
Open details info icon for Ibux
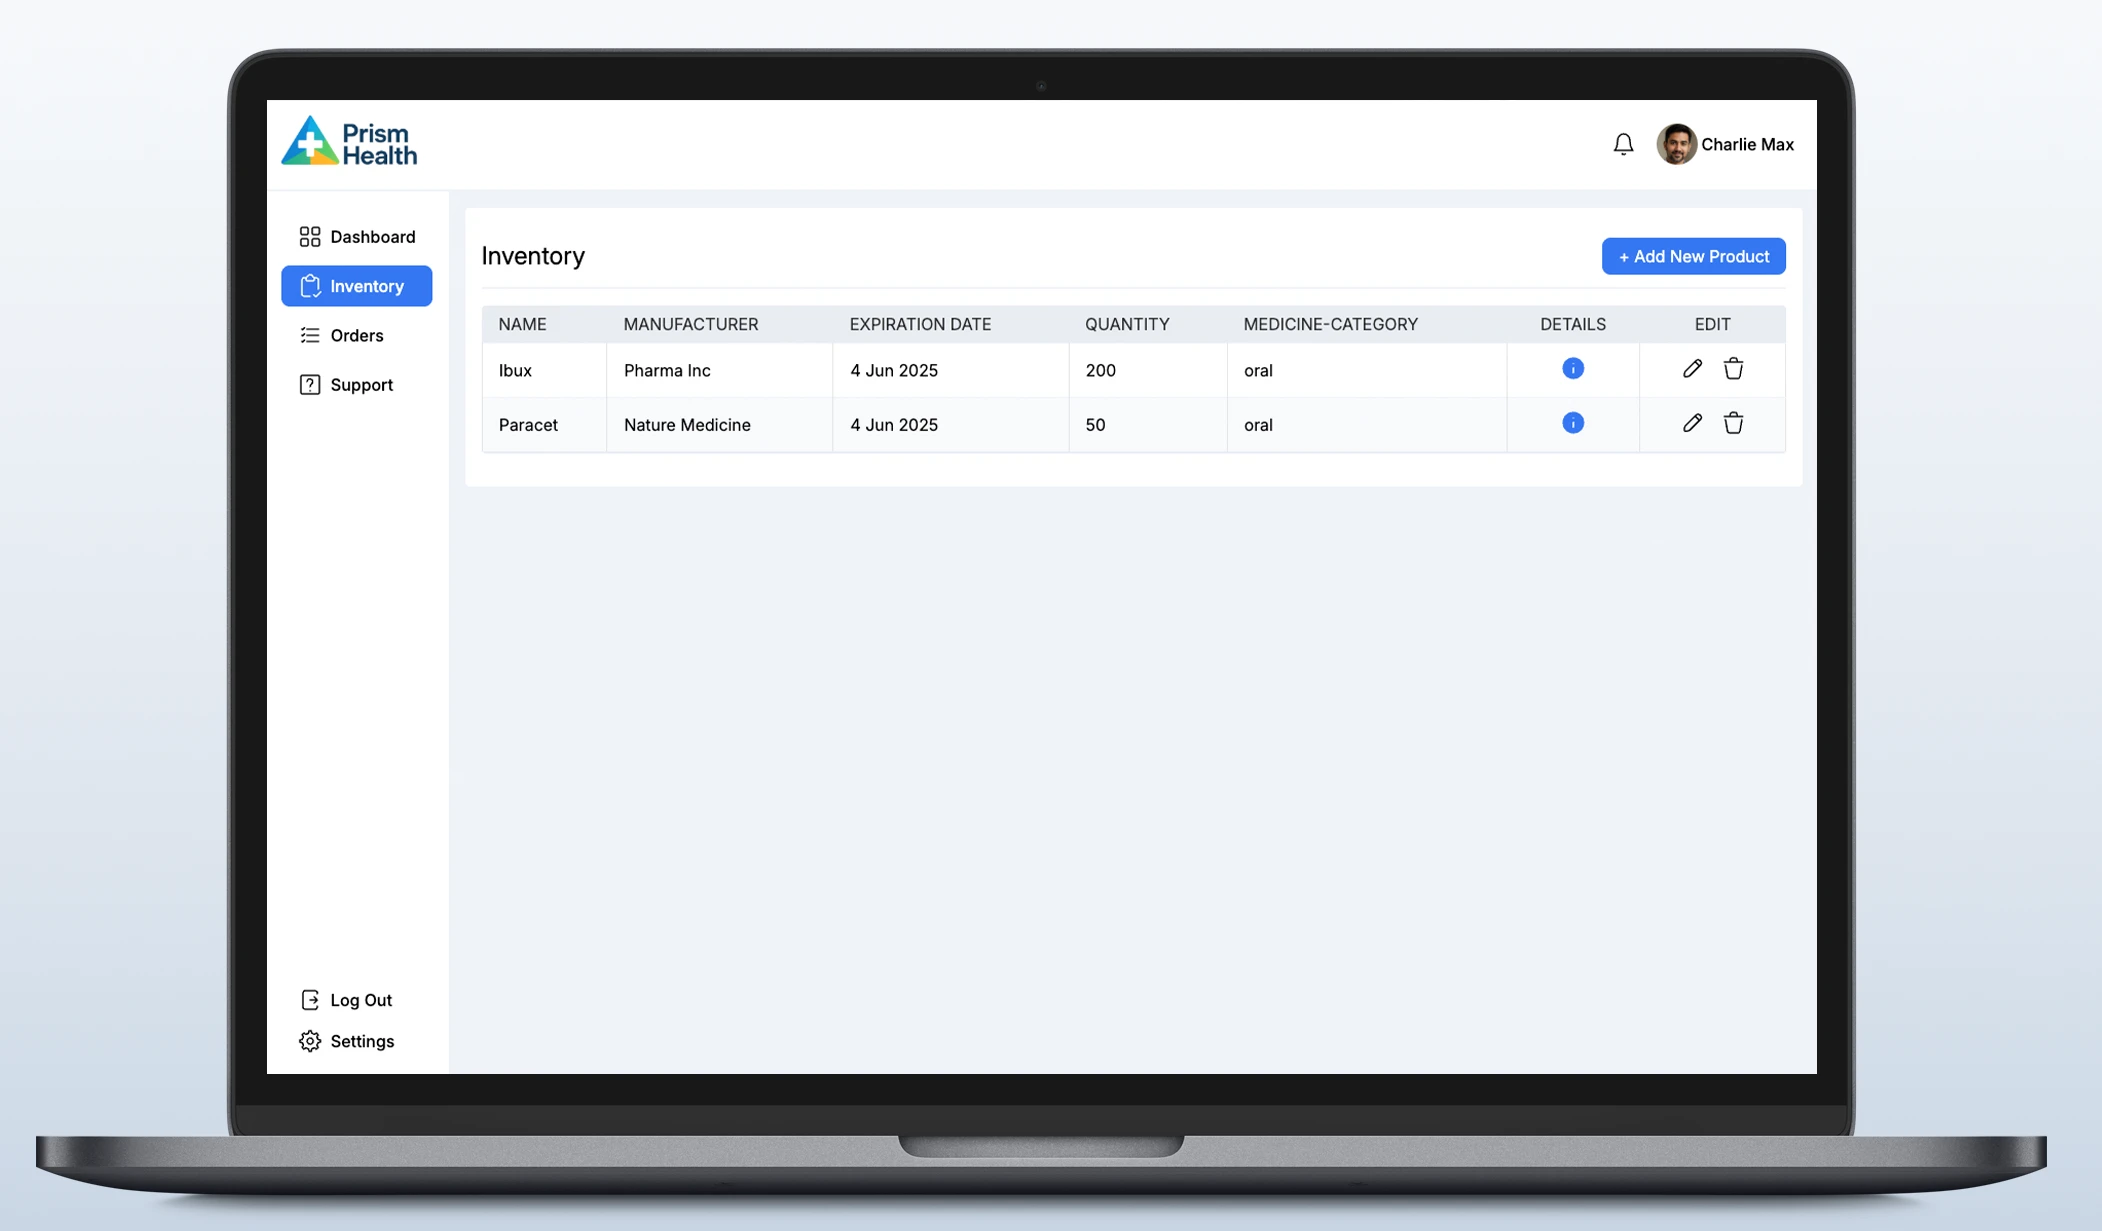(1572, 369)
